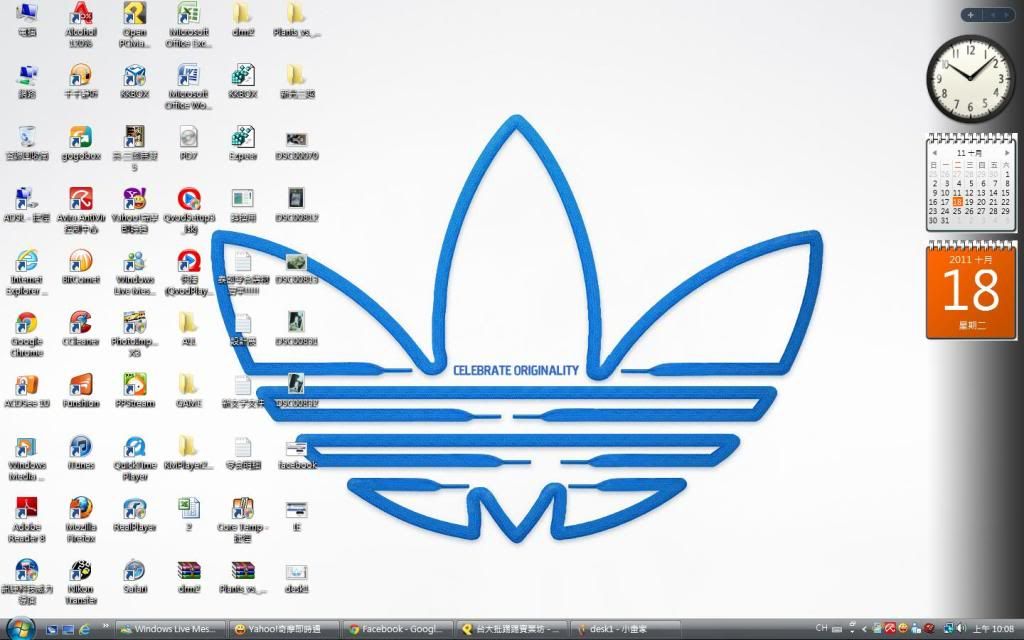The image size is (1024, 640).
Task: Click the Windows Start orb
Action: pyautogui.click(x=20, y=628)
